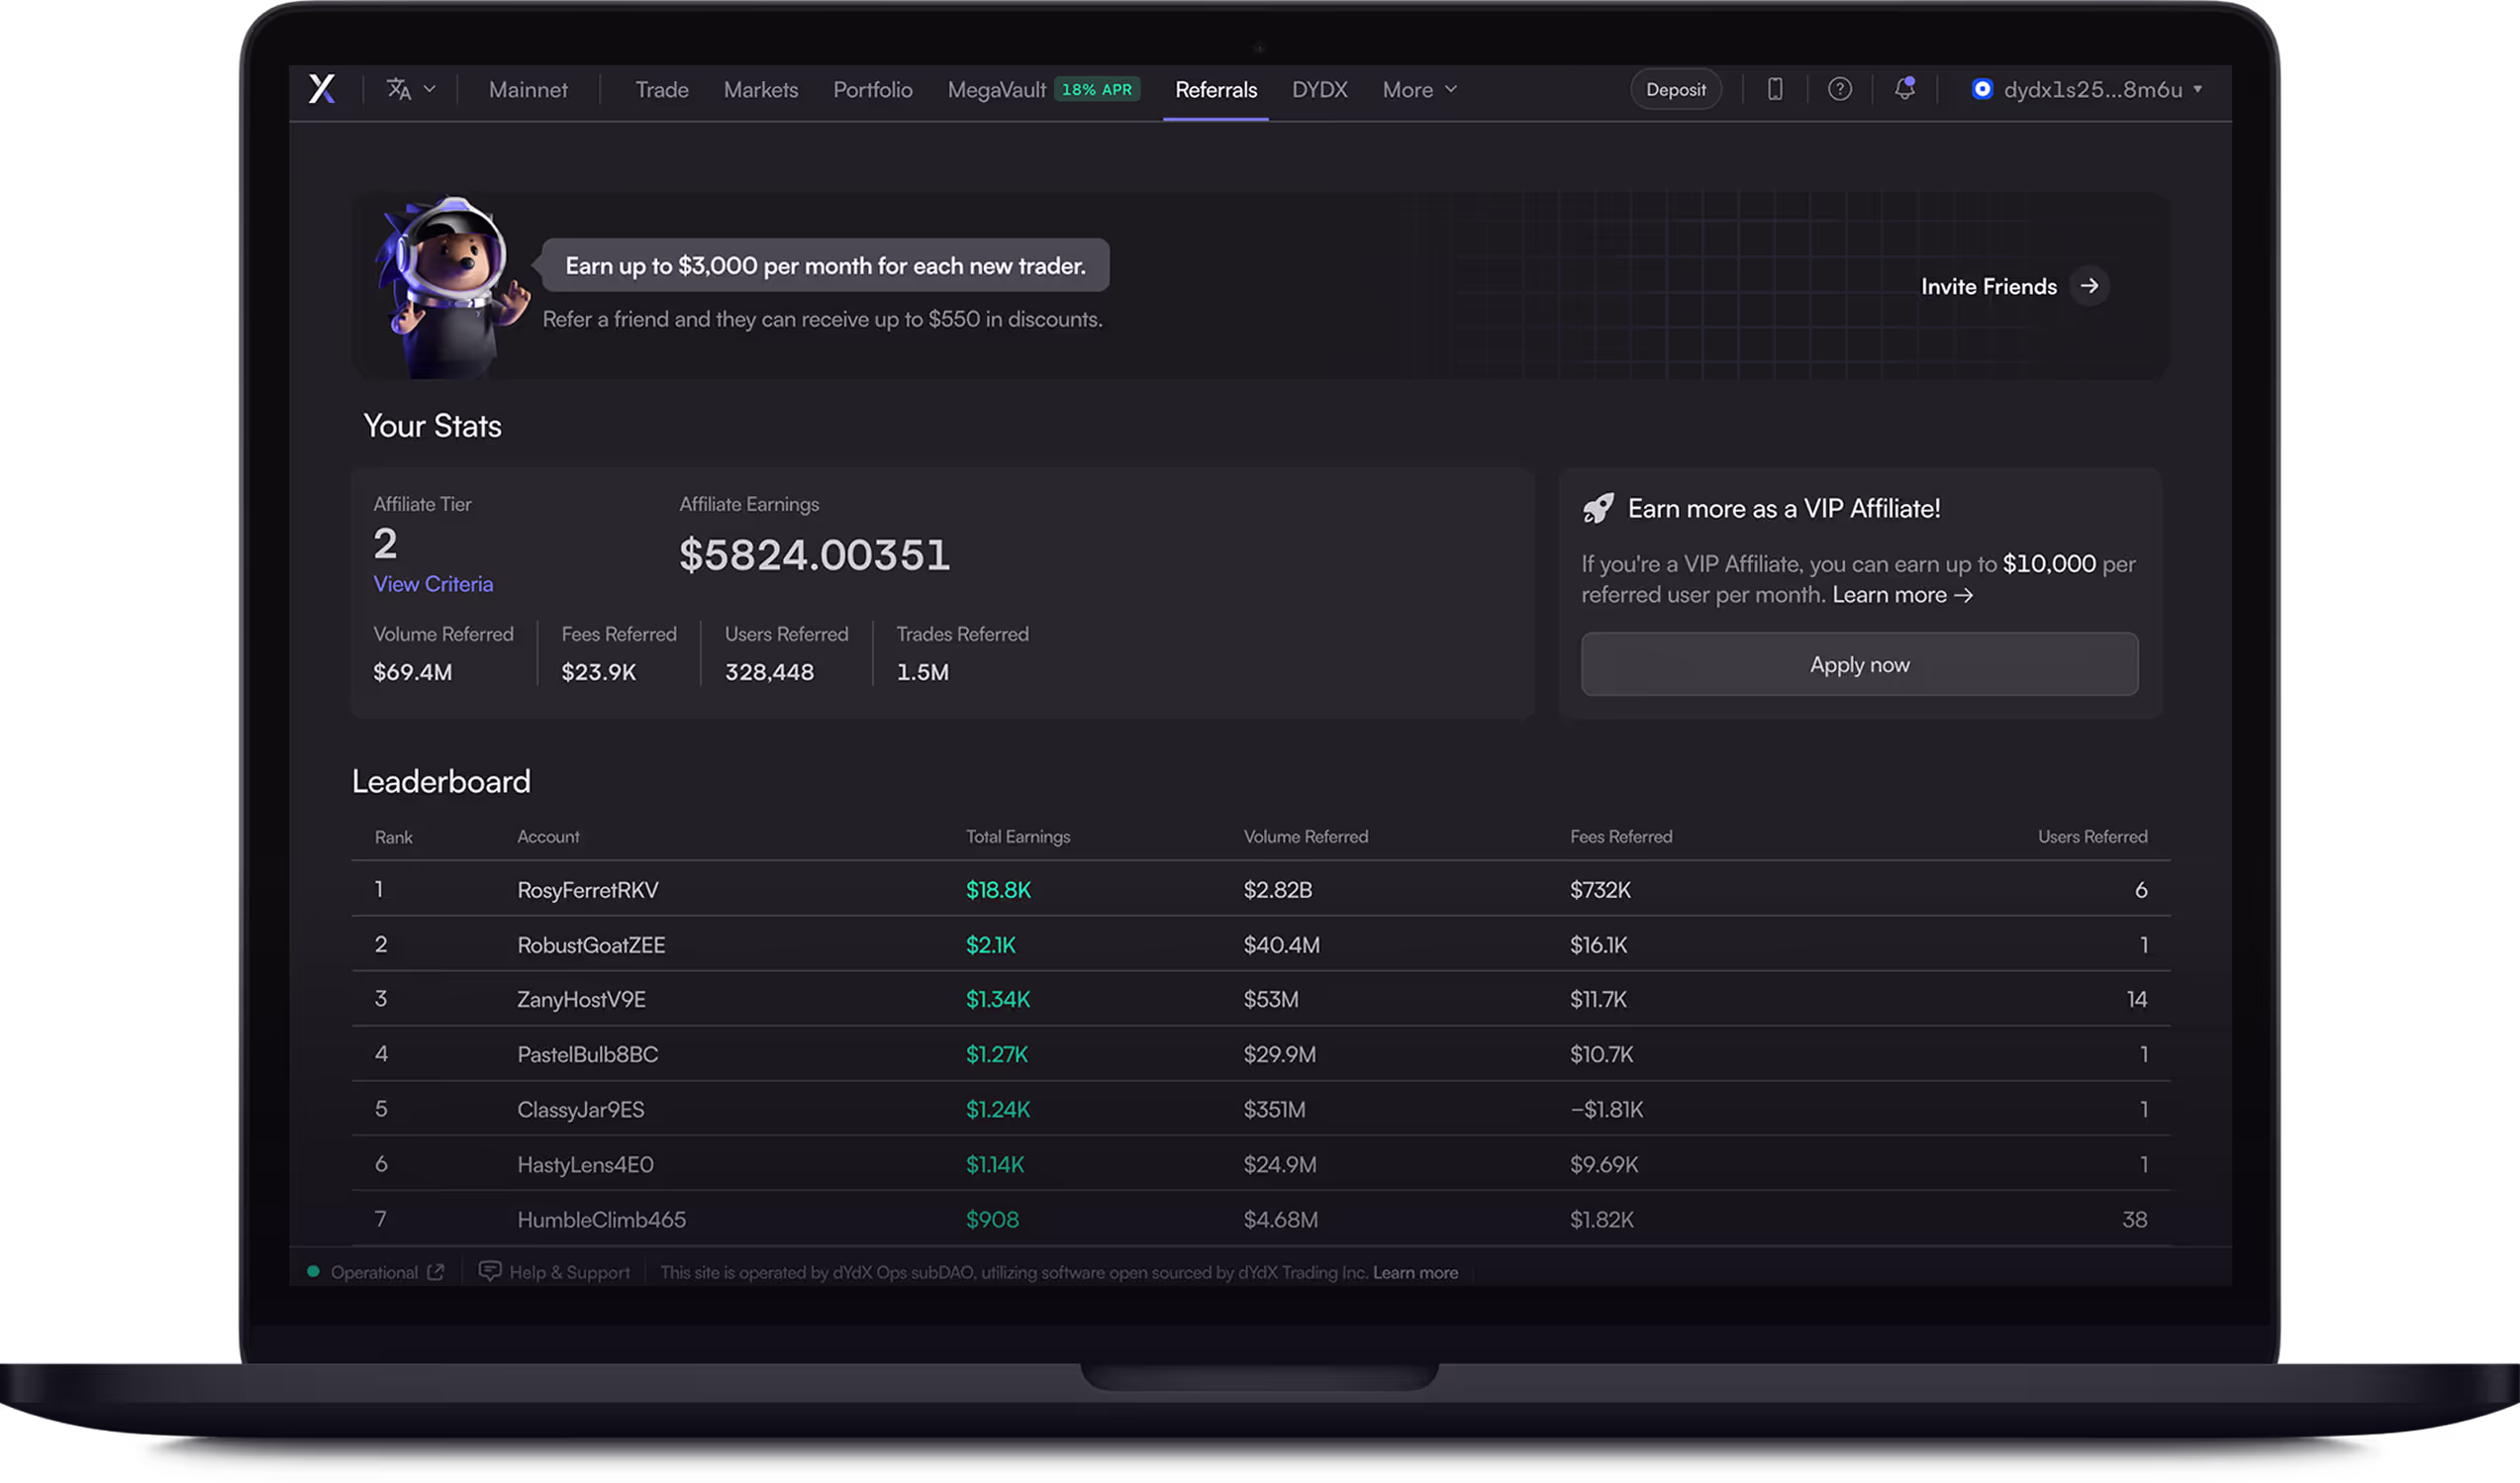Open the Markets tab

coord(761,90)
